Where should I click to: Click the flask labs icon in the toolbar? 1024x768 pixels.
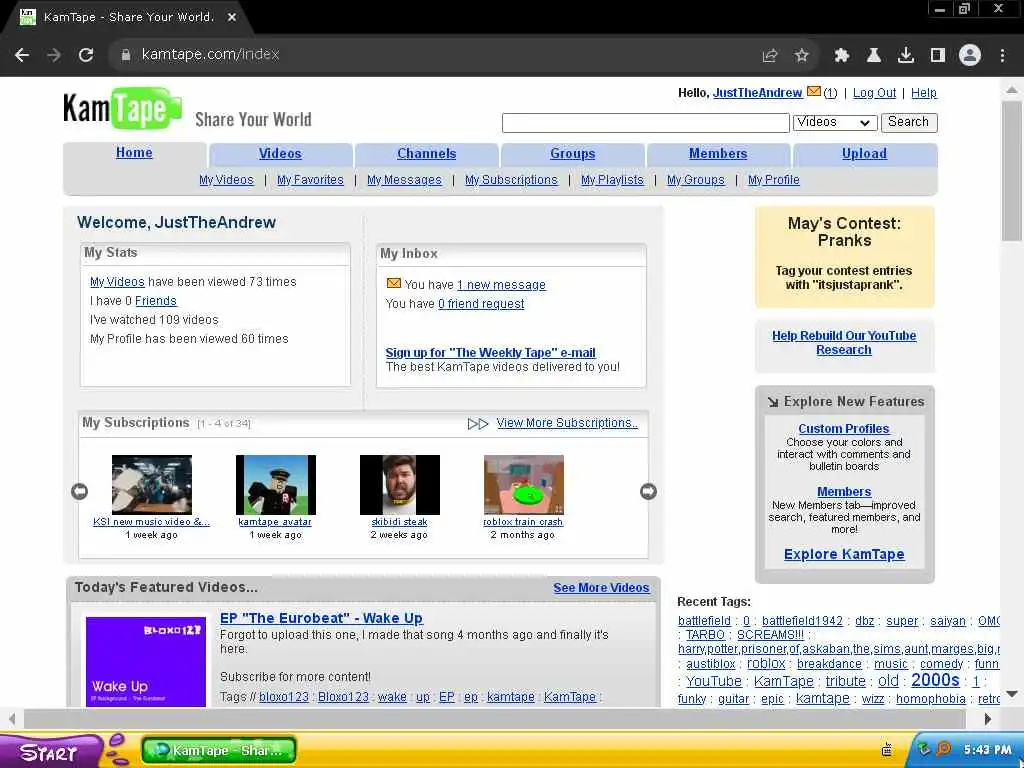click(873, 56)
